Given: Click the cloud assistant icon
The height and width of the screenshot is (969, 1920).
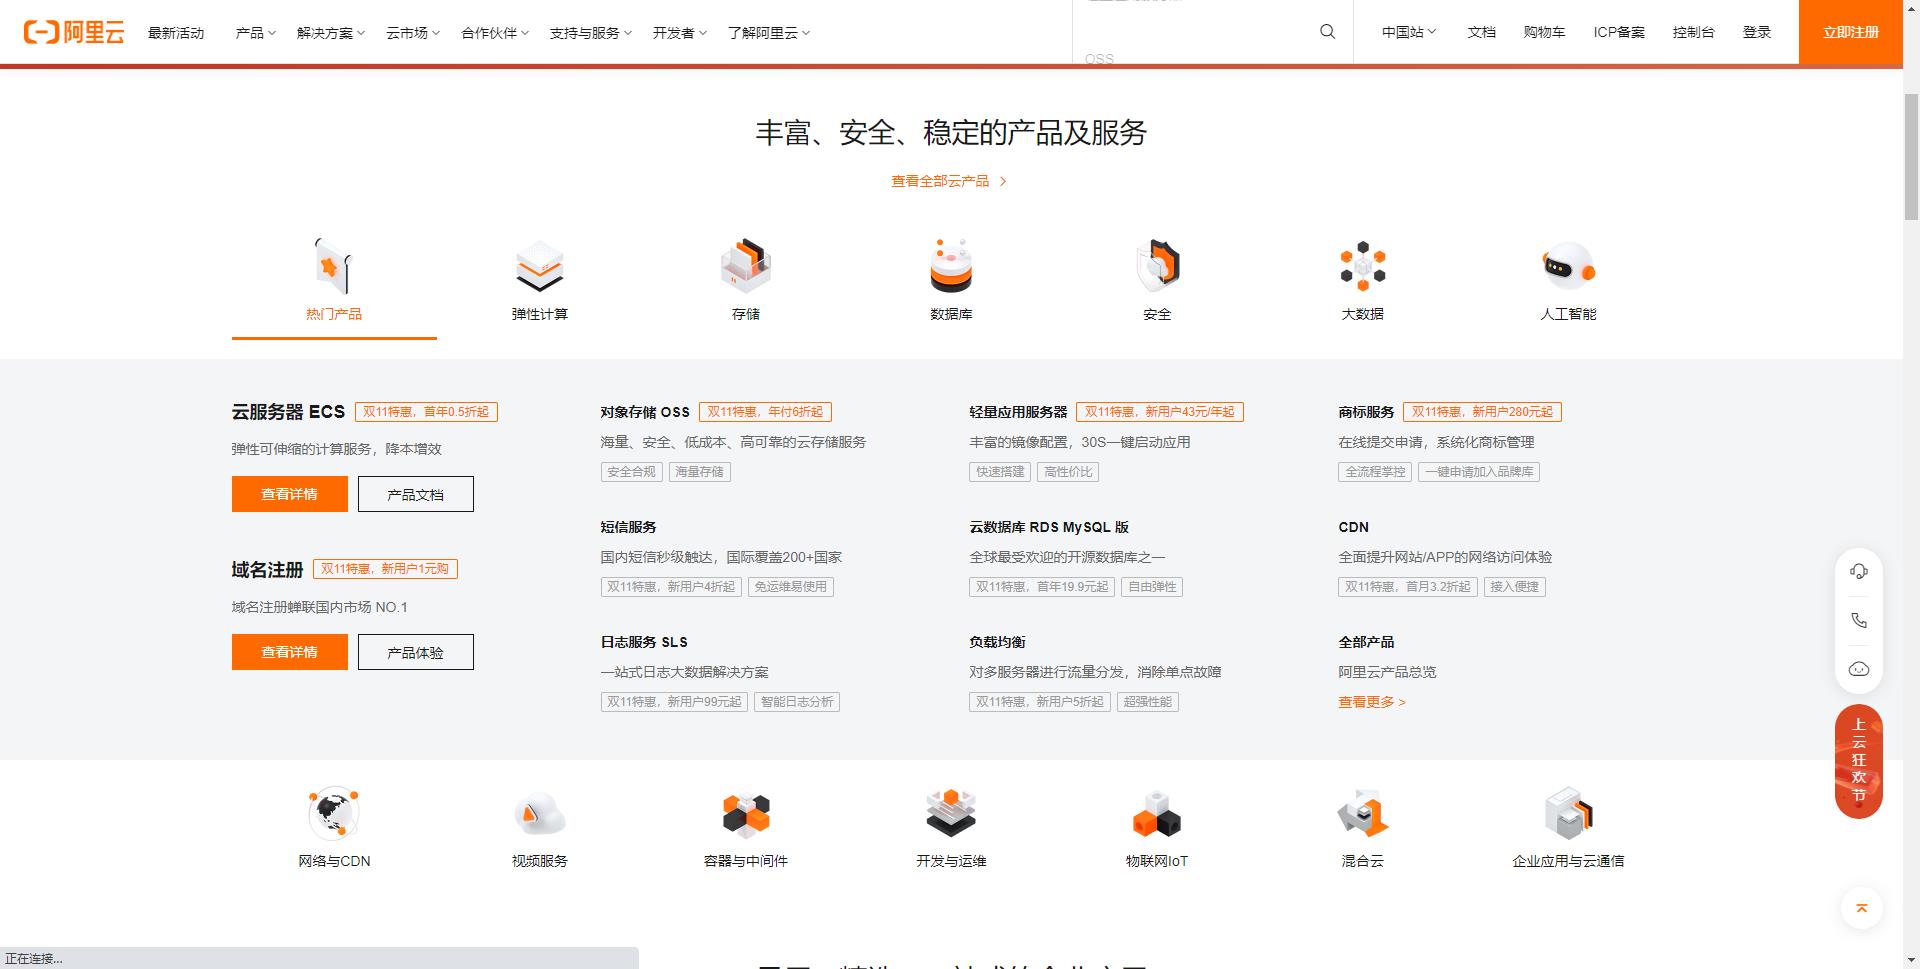Looking at the screenshot, I should tap(1859, 669).
